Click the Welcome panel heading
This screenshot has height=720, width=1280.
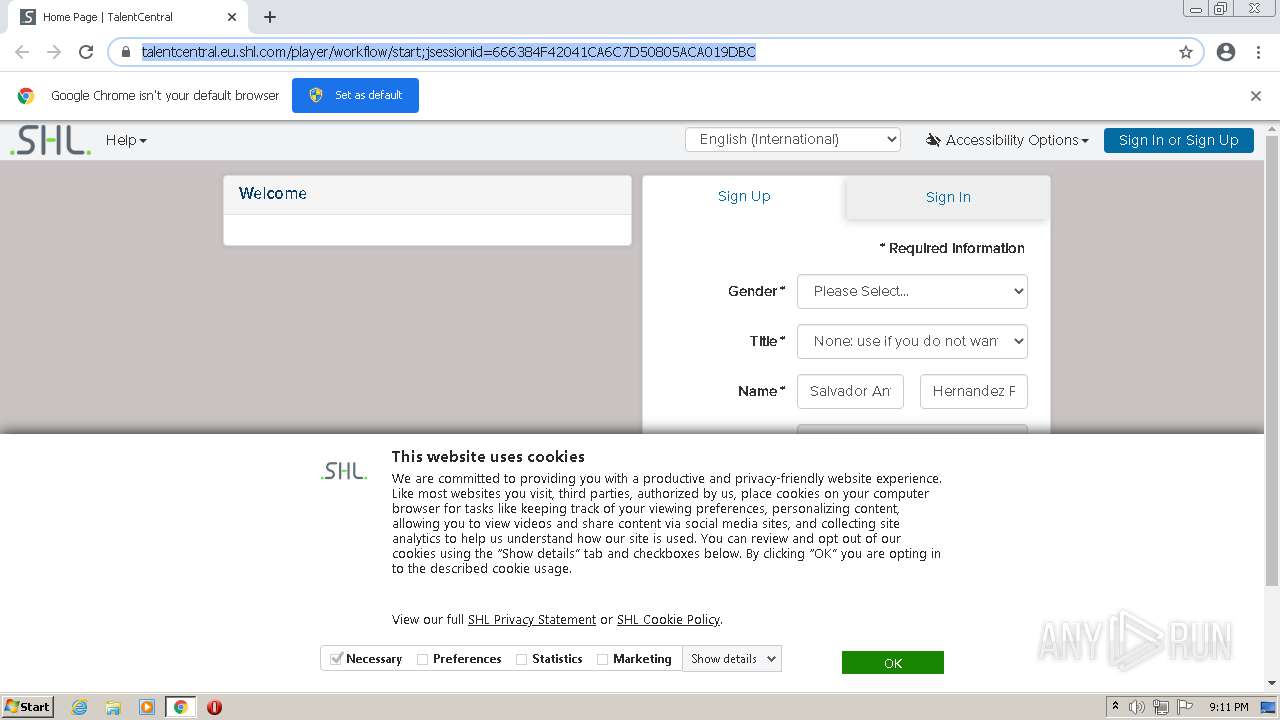[x=273, y=193]
